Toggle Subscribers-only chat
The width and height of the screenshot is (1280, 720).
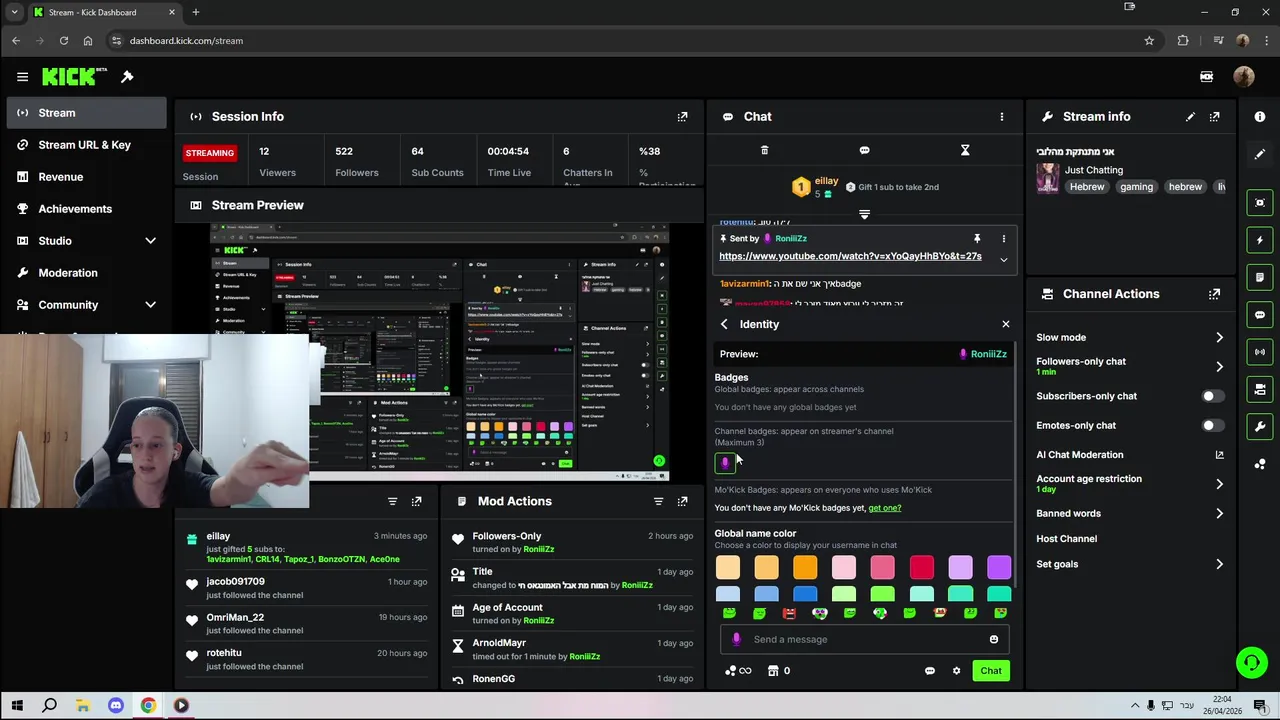point(1212,396)
